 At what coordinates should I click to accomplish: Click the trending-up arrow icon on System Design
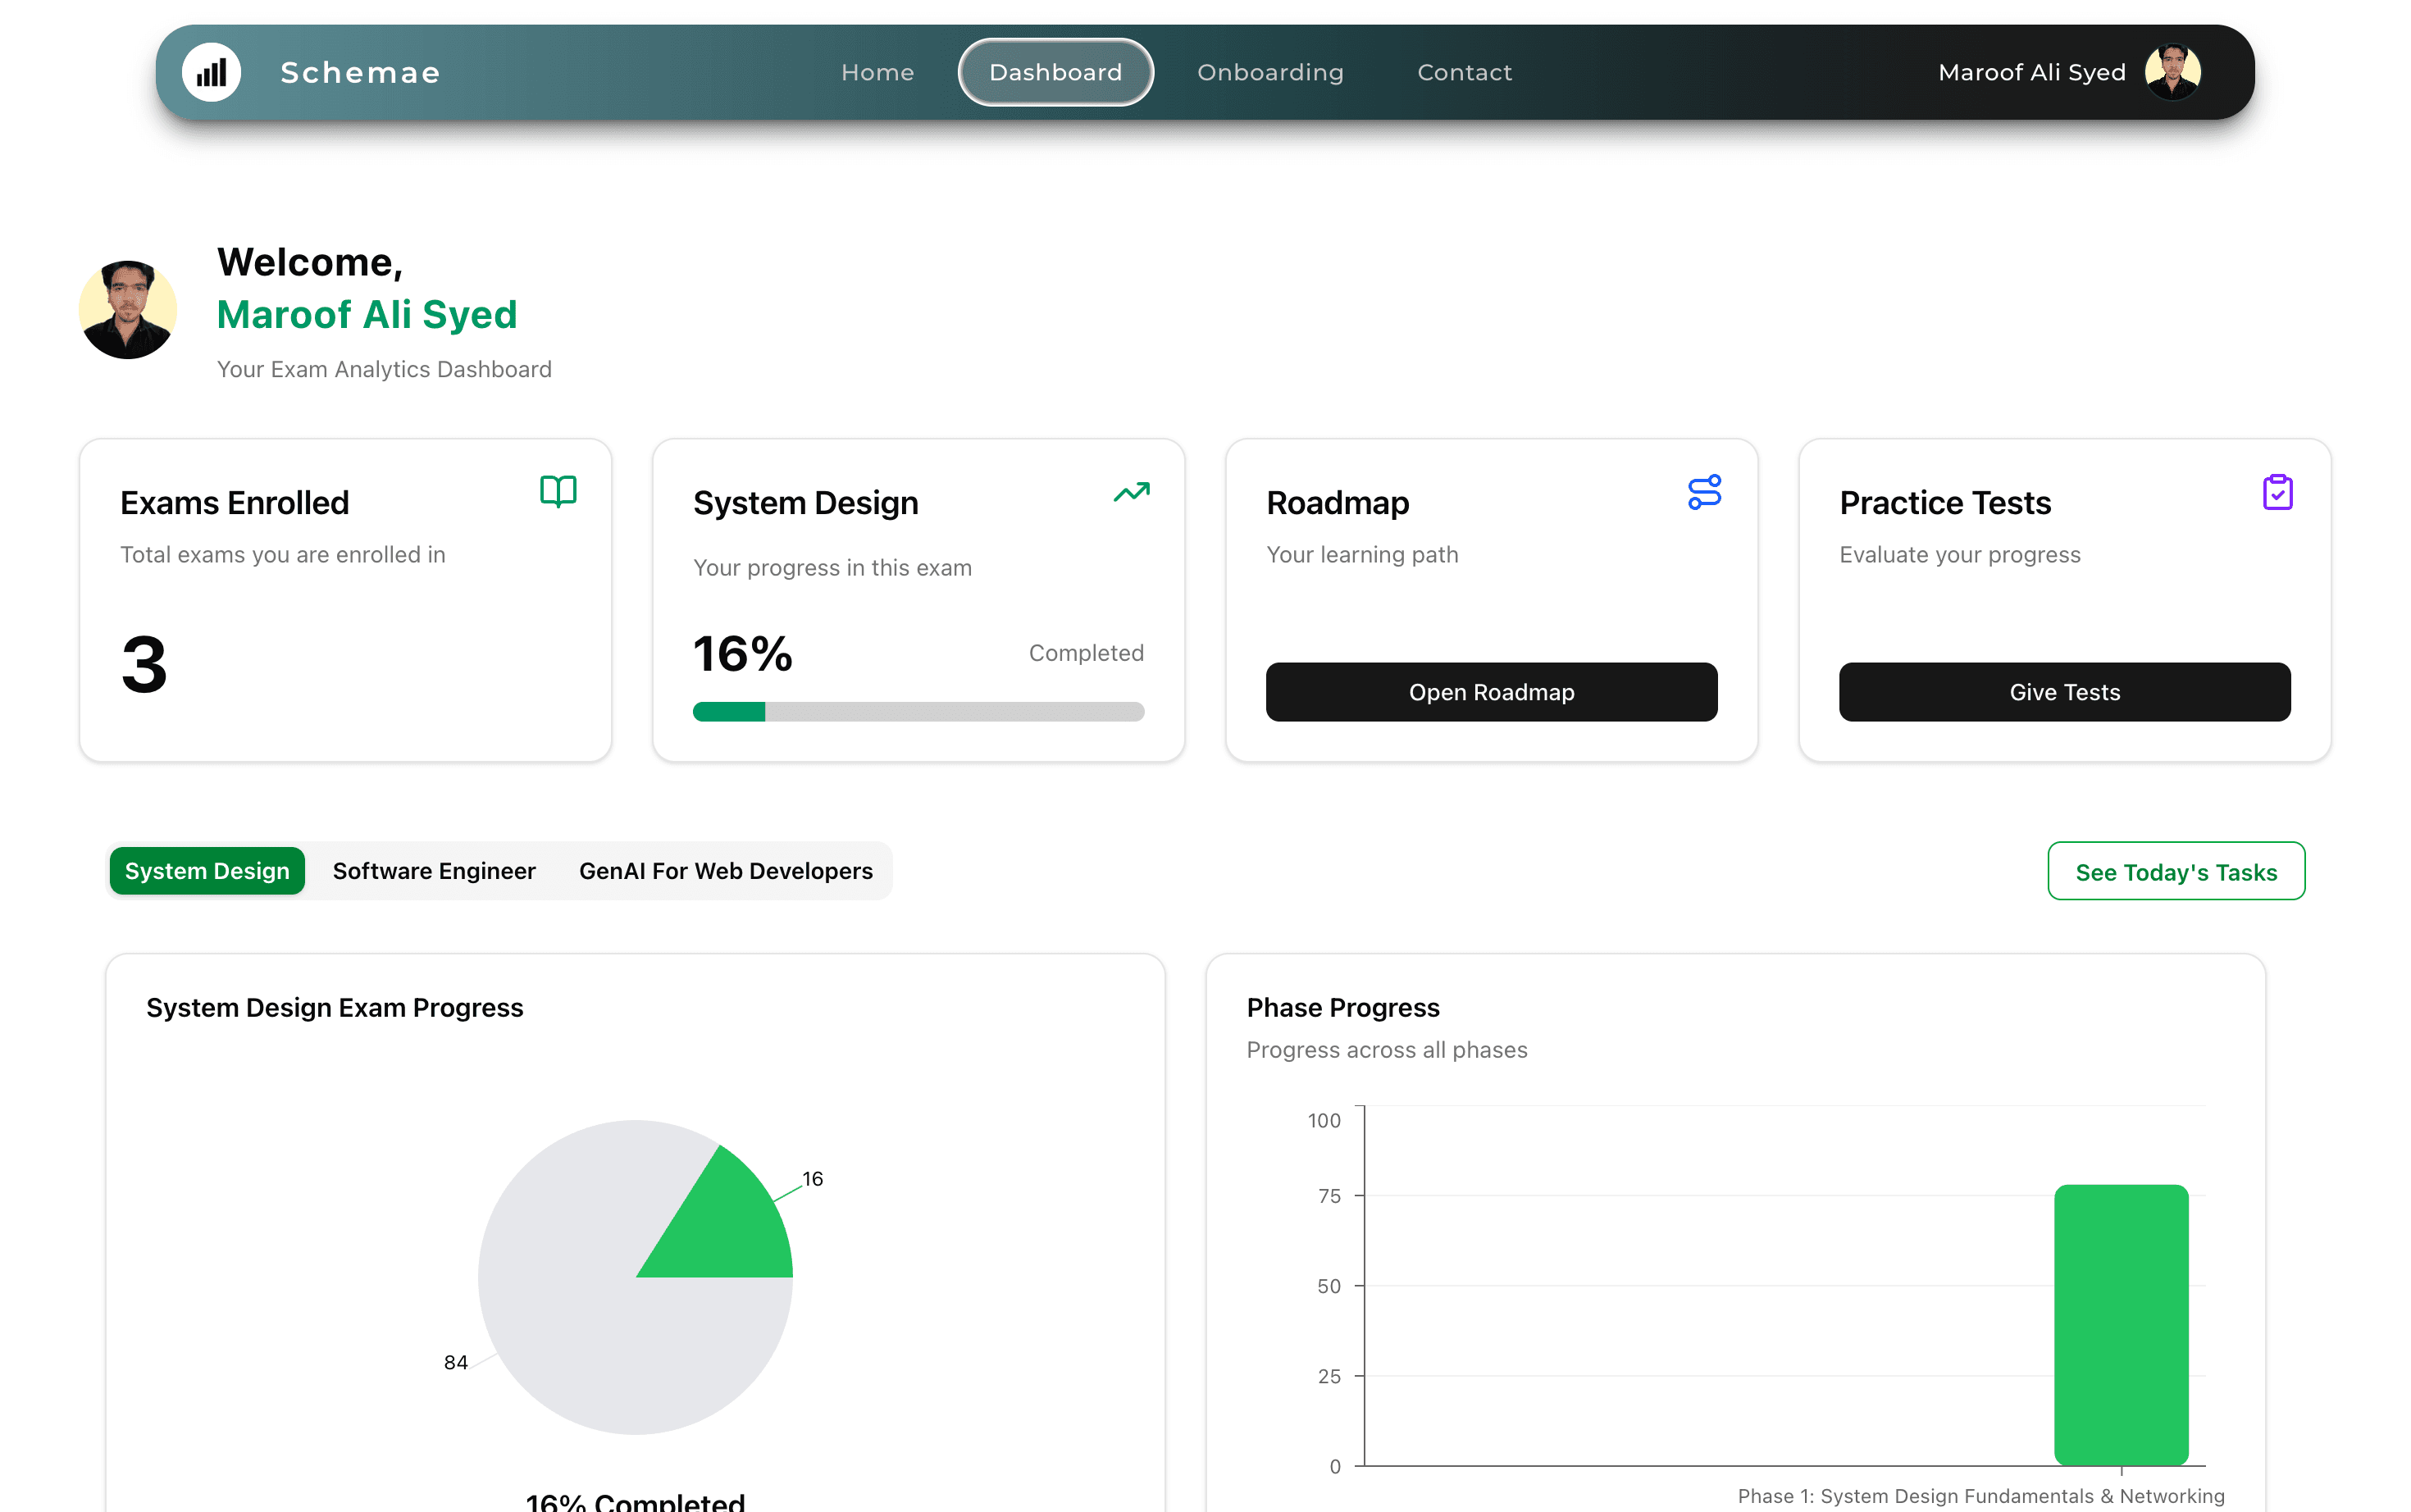(1131, 492)
